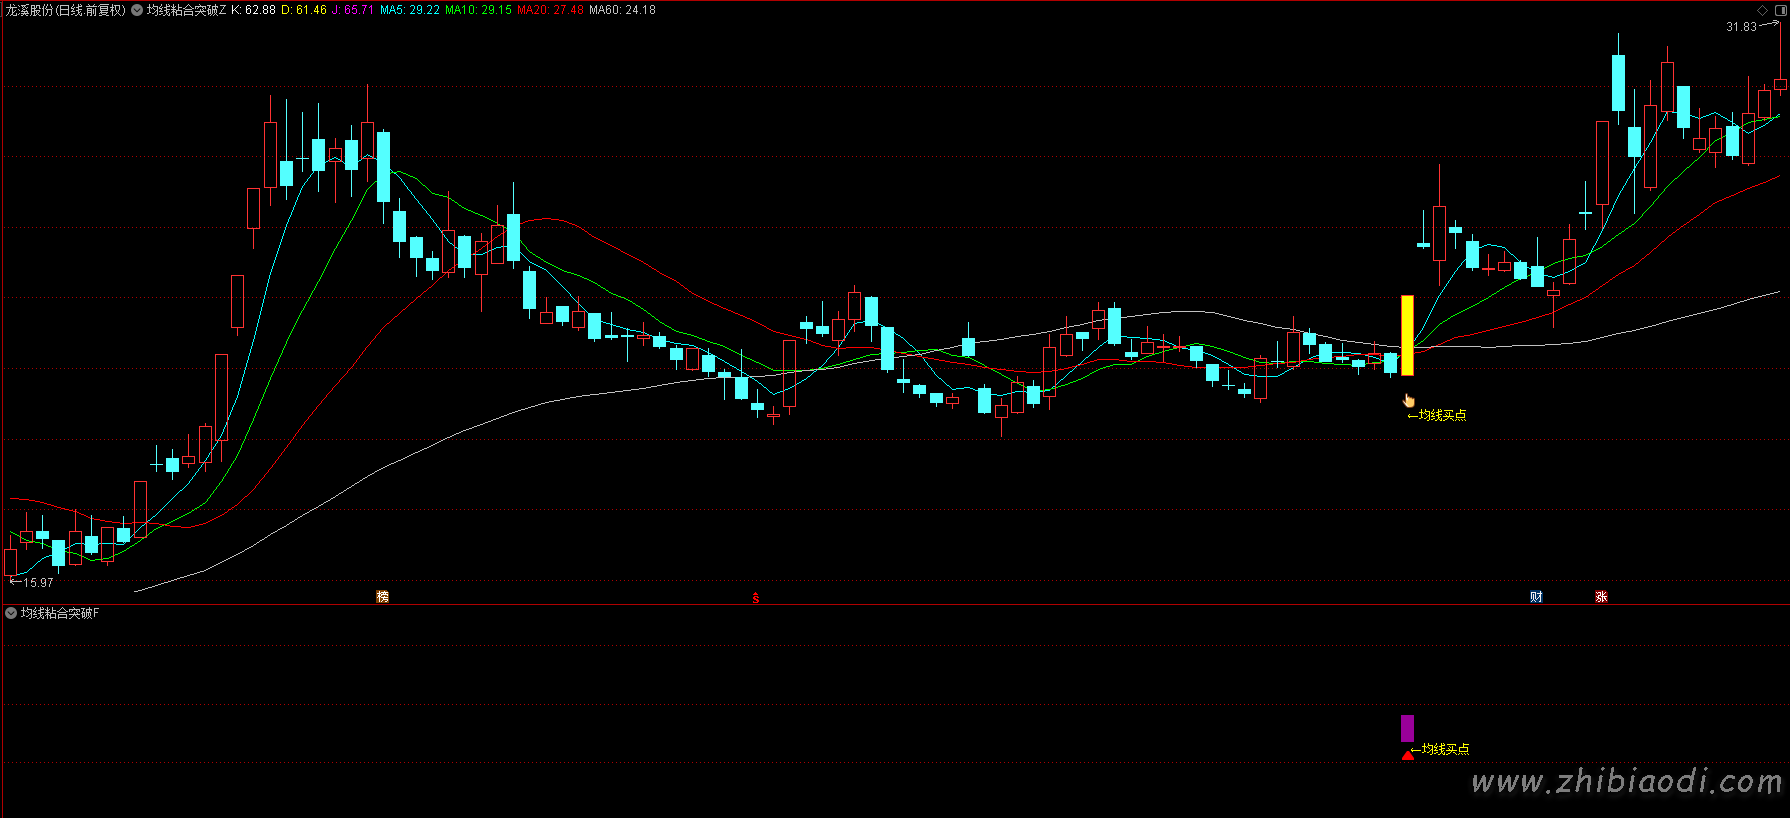This screenshot has width=1790, height=818.
Task: Click the blue 财 financial marker
Action: [x=1536, y=597]
